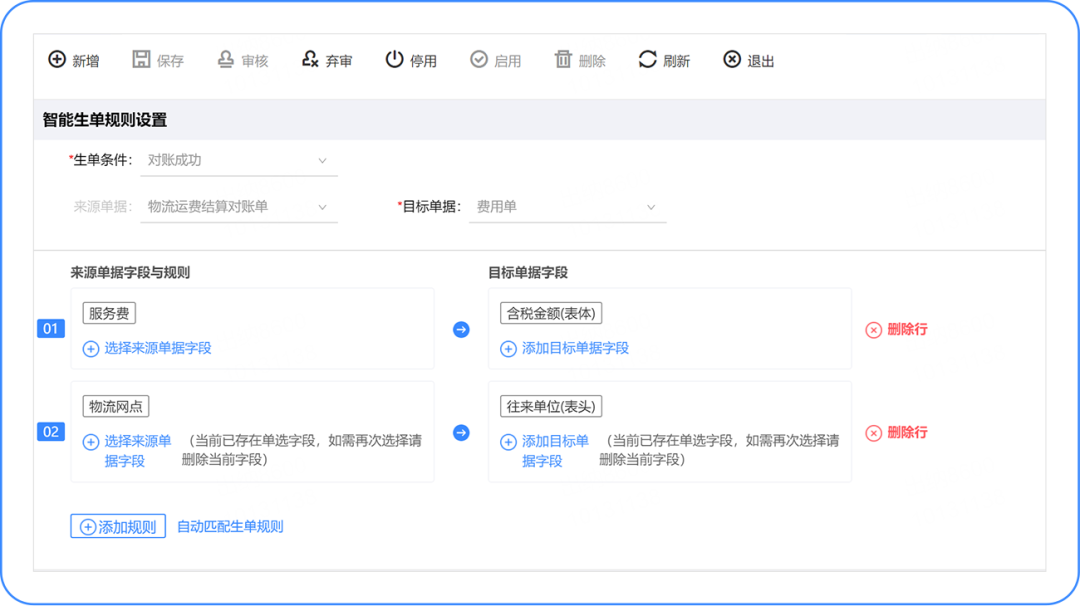Viewport: 1080px width, 606px height.
Task: Open the 目标单据 dropdown showing 费用单
Action: pyautogui.click(x=568, y=207)
